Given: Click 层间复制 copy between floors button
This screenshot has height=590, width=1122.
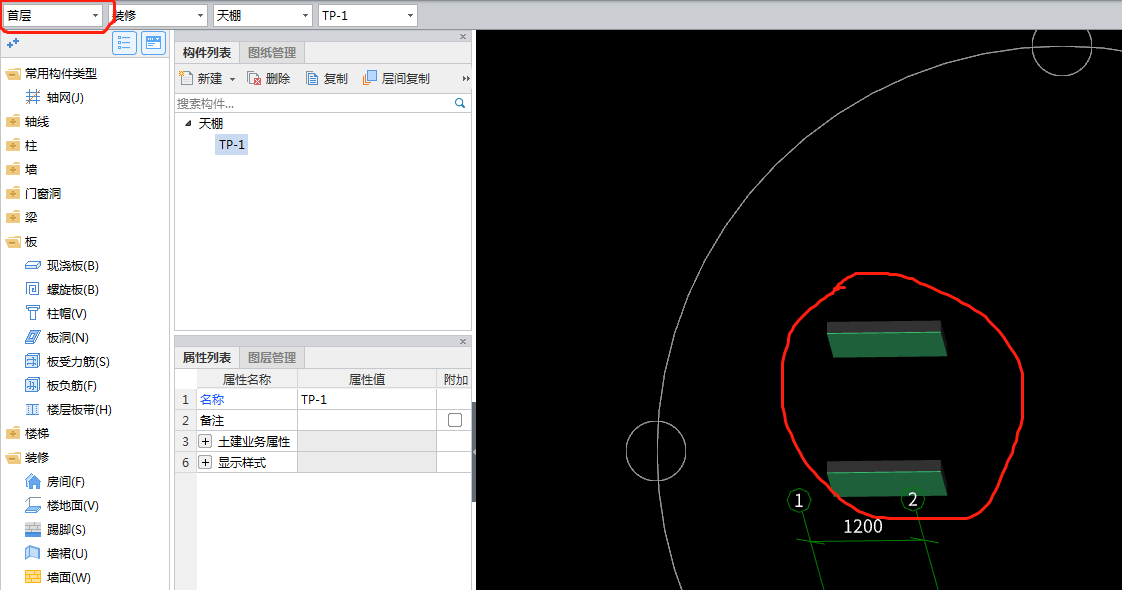Looking at the screenshot, I should click(396, 78).
